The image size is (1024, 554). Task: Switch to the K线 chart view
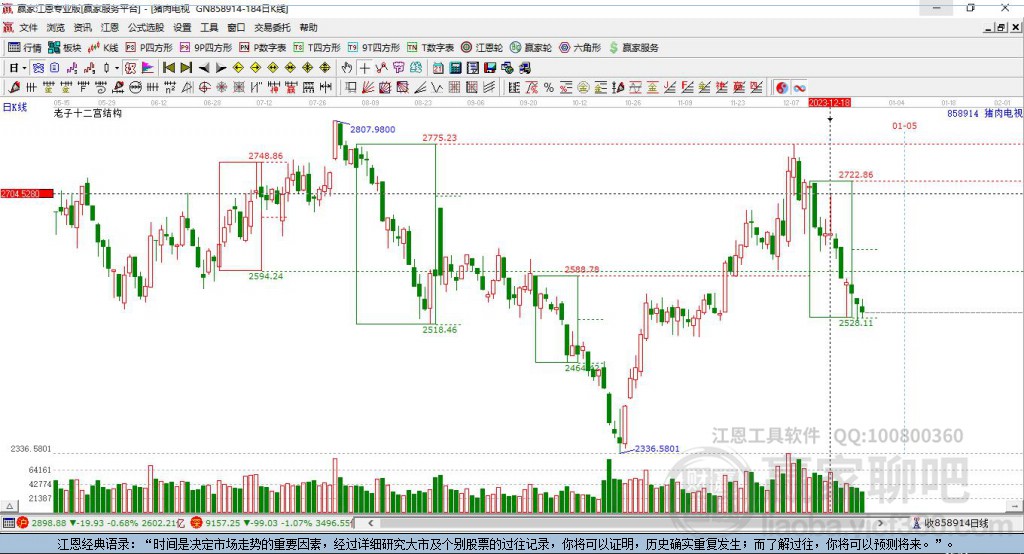pyautogui.click(x=103, y=48)
